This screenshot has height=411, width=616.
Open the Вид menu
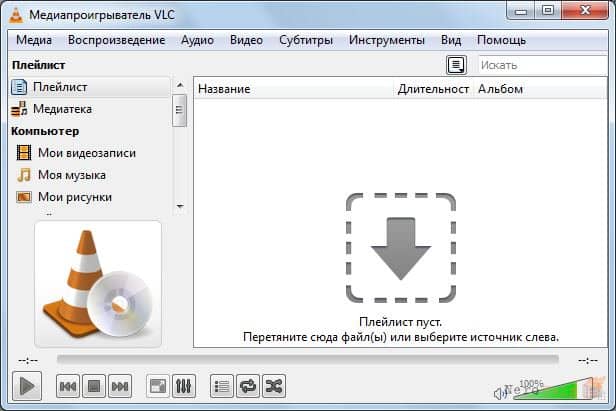click(x=451, y=40)
